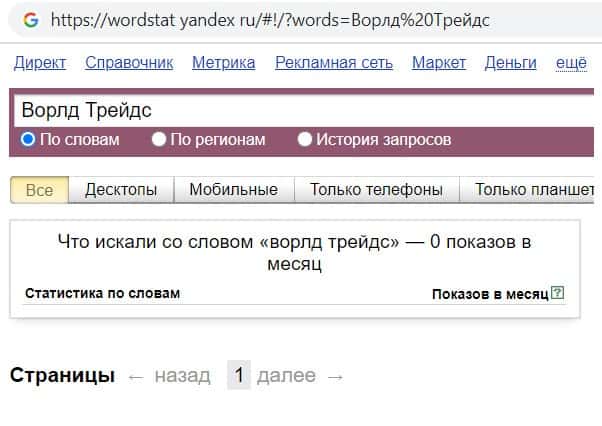The image size is (602, 426).
Task: Open the Справочник link
Action: tap(129, 63)
